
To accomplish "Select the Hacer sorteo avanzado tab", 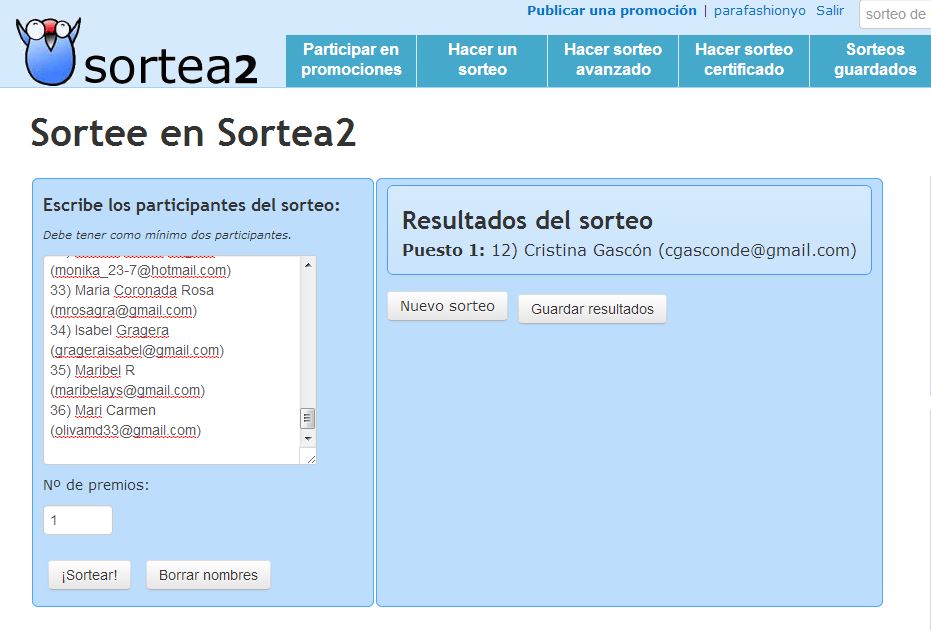I will coord(613,60).
